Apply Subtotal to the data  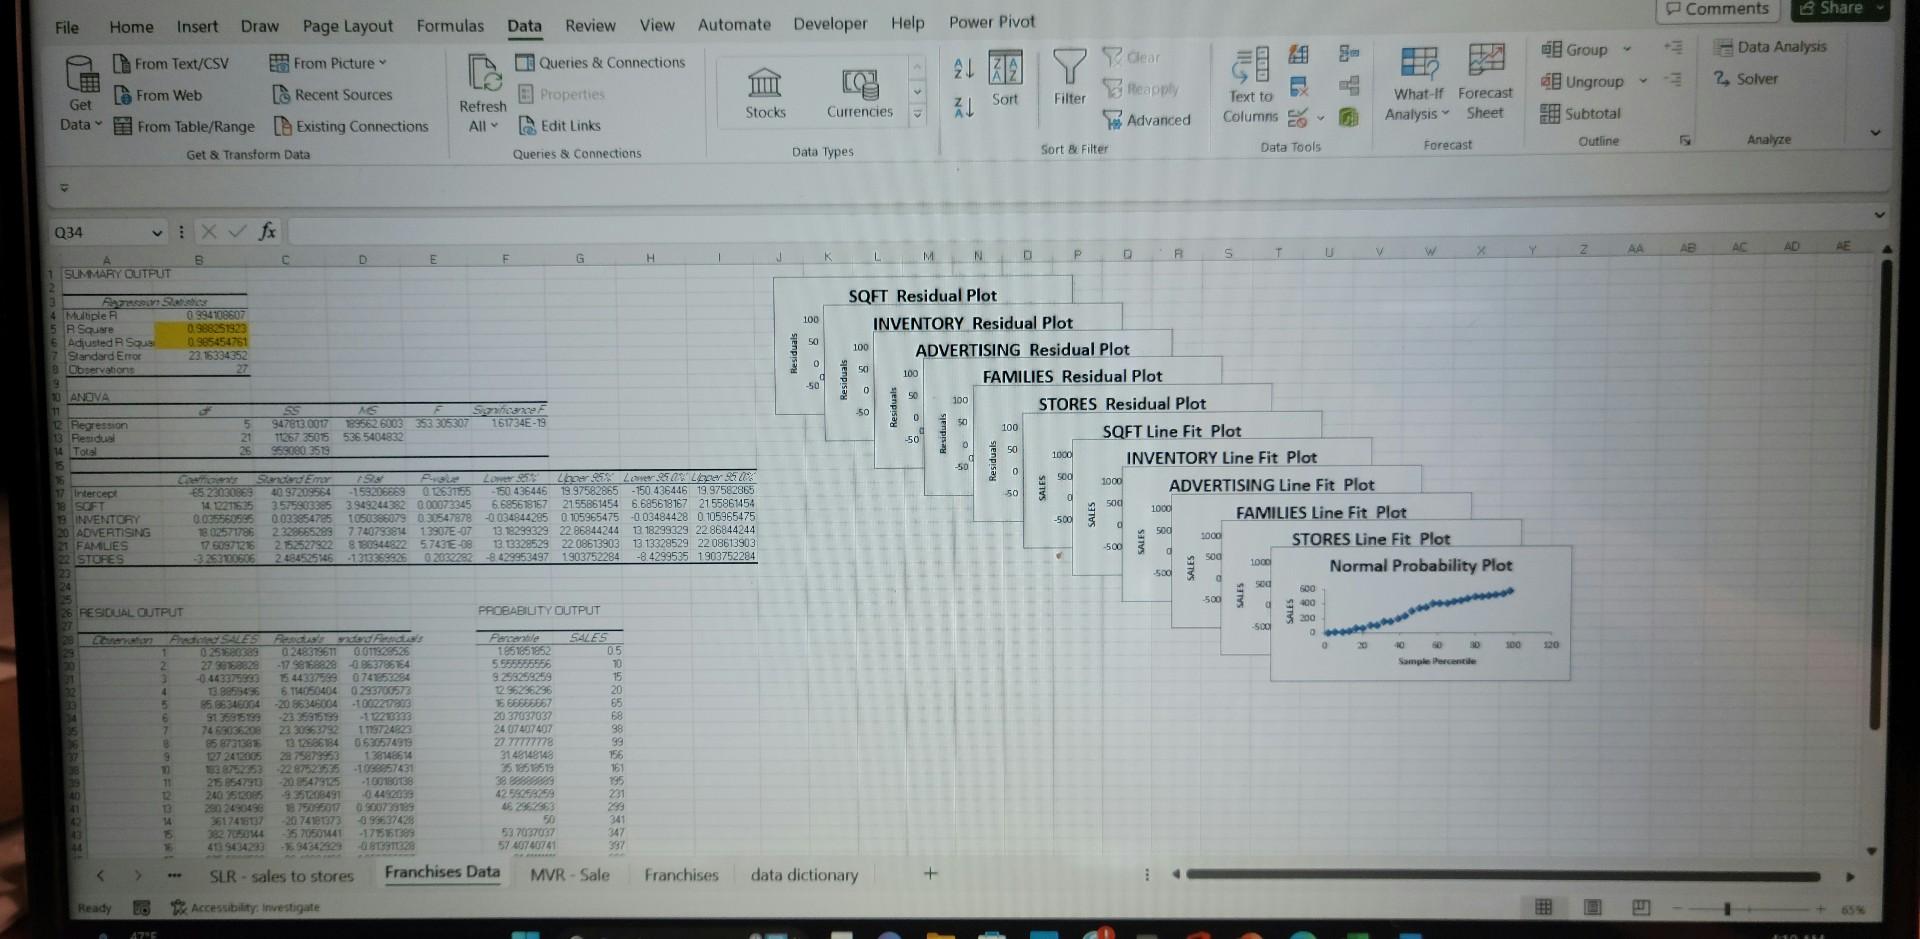[1588, 114]
